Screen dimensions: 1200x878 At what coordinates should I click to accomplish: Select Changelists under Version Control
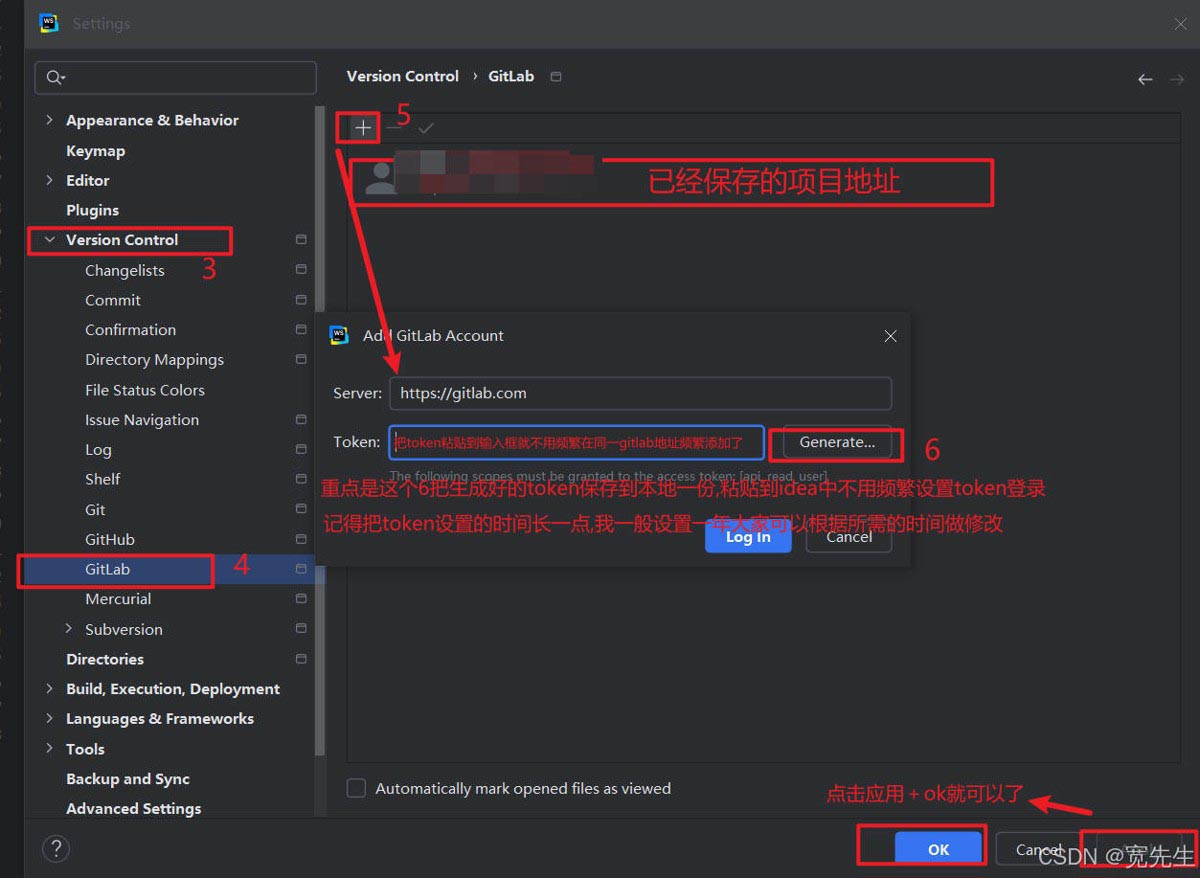tap(125, 270)
